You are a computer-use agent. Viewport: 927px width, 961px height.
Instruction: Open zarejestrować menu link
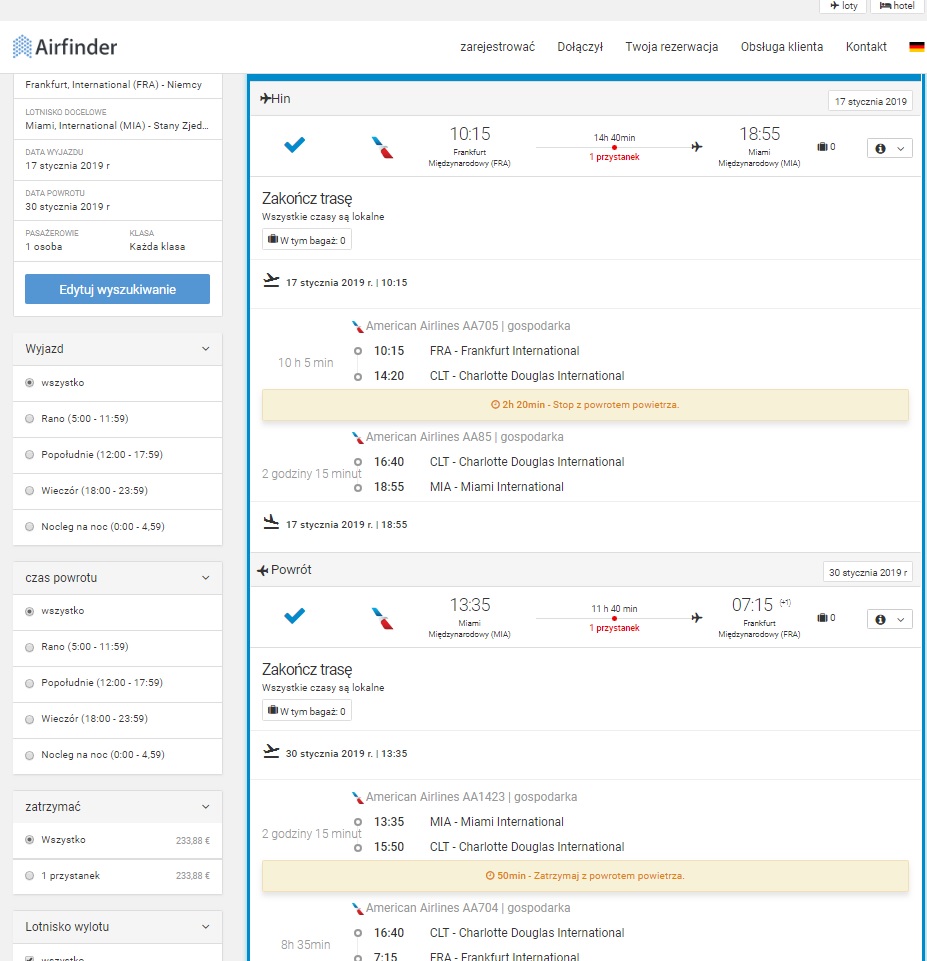point(498,47)
